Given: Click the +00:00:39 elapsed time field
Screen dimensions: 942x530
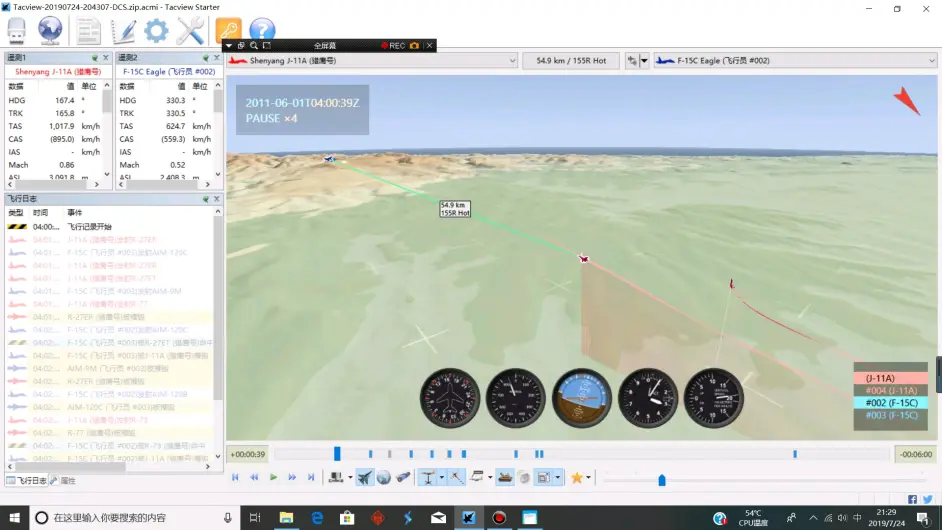Looking at the screenshot, I should 248,454.
